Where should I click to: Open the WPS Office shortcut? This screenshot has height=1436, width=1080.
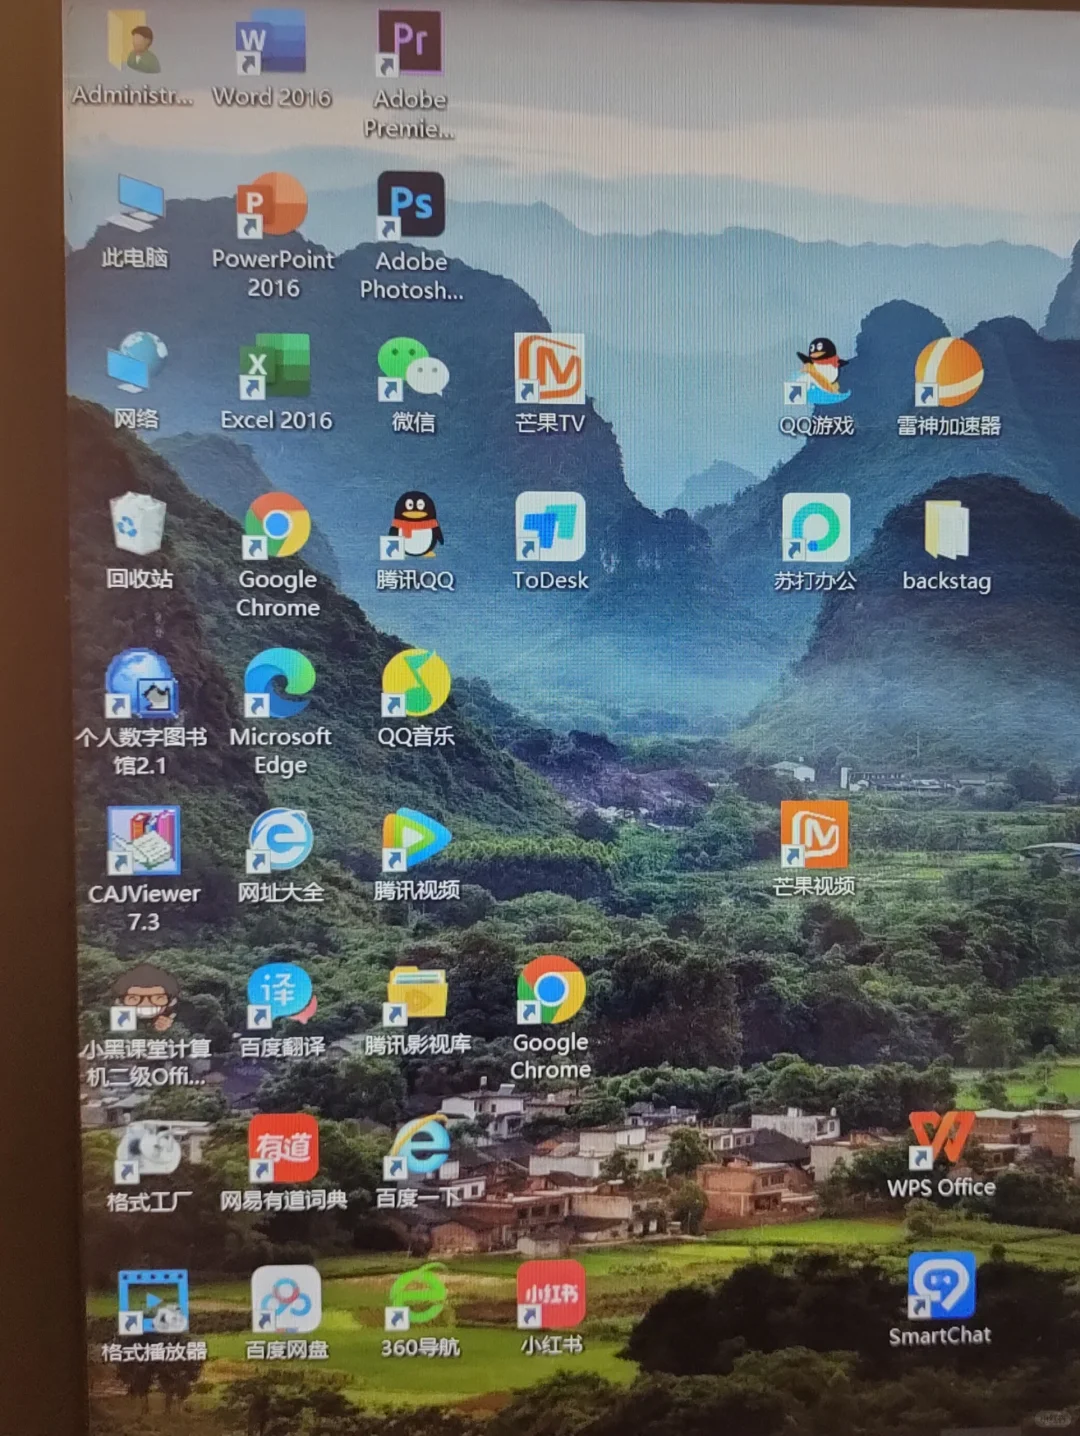point(941,1141)
